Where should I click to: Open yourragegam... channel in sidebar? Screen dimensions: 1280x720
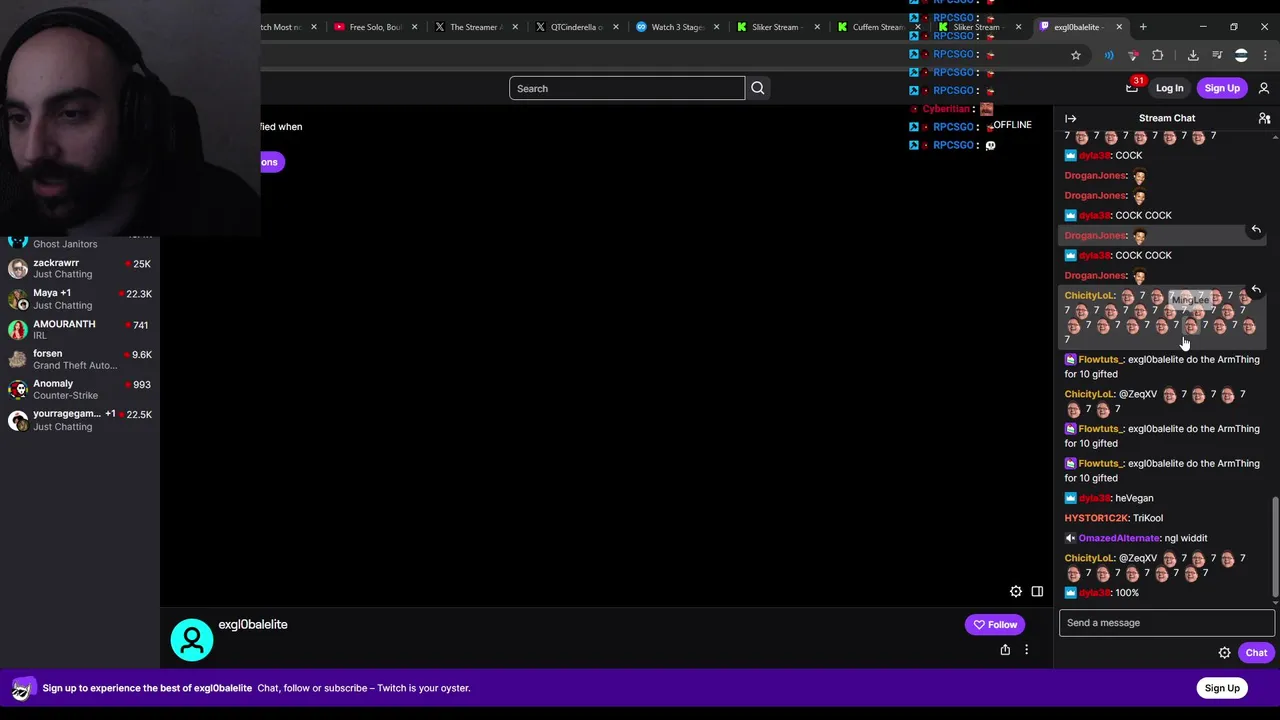tap(80, 420)
